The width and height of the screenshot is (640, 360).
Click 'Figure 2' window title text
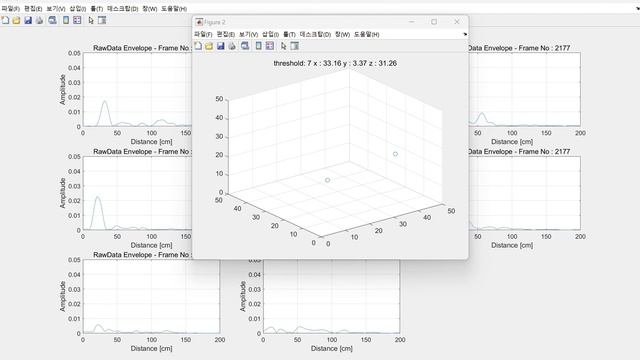[x=215, y=22]
